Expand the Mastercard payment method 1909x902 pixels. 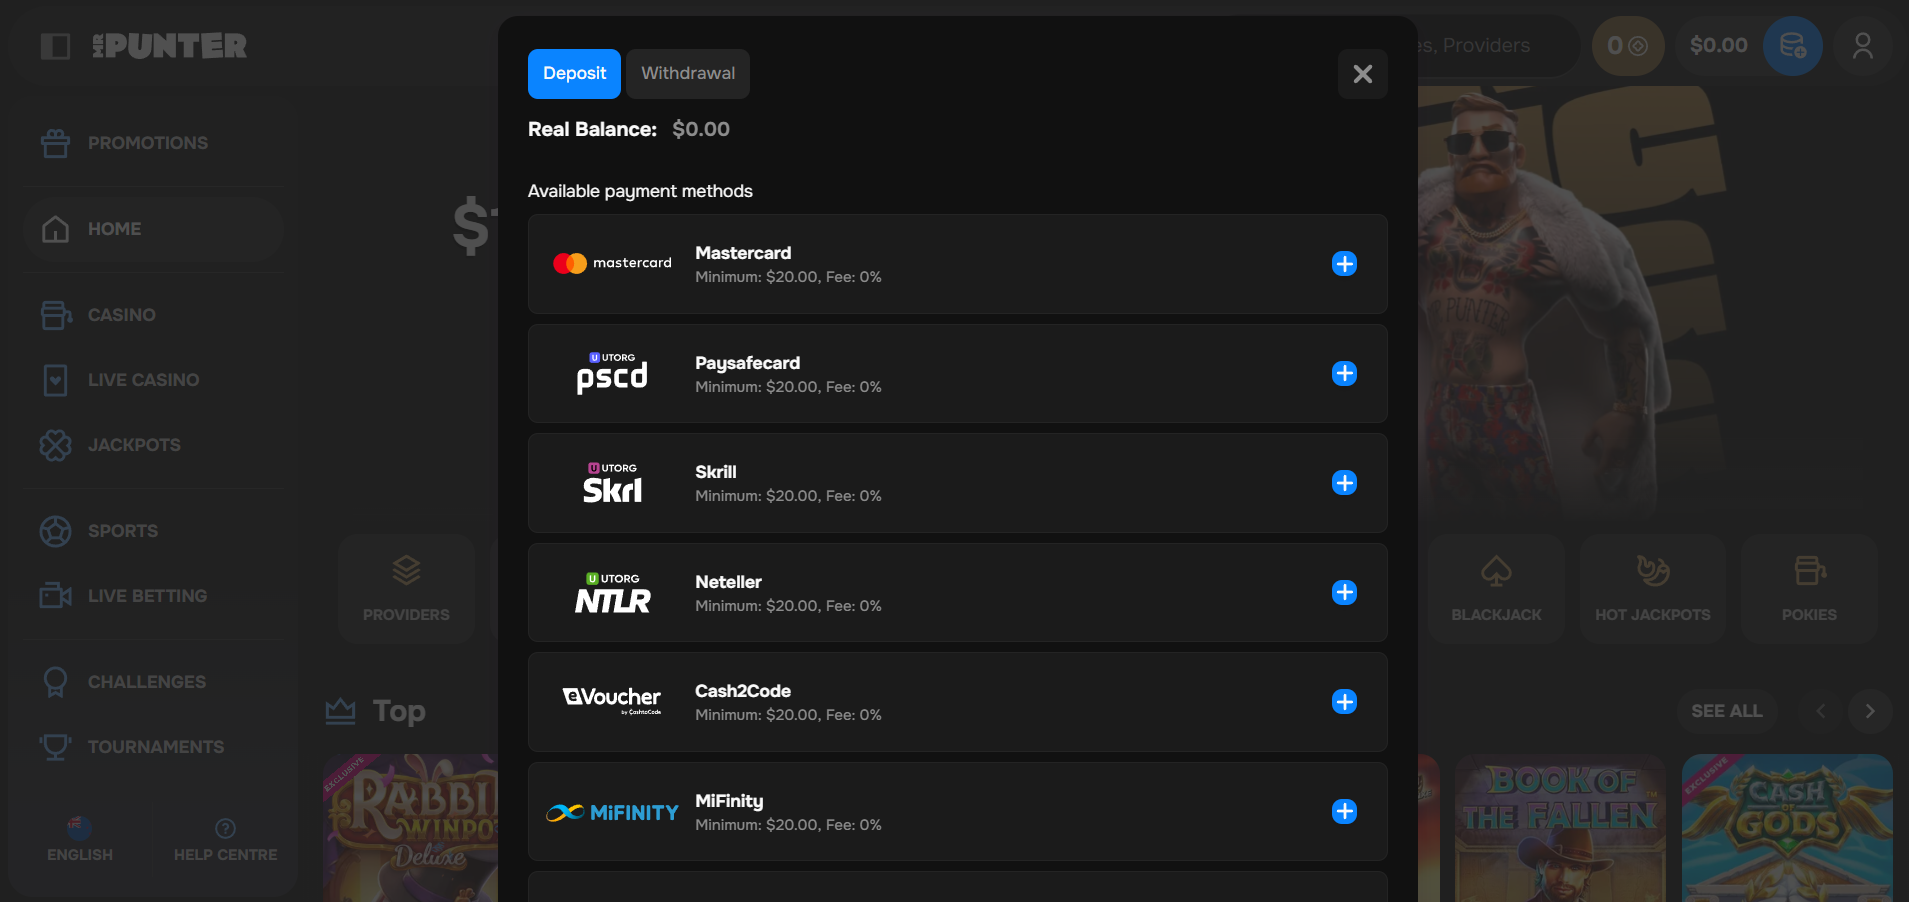(x=1344, y=264)
